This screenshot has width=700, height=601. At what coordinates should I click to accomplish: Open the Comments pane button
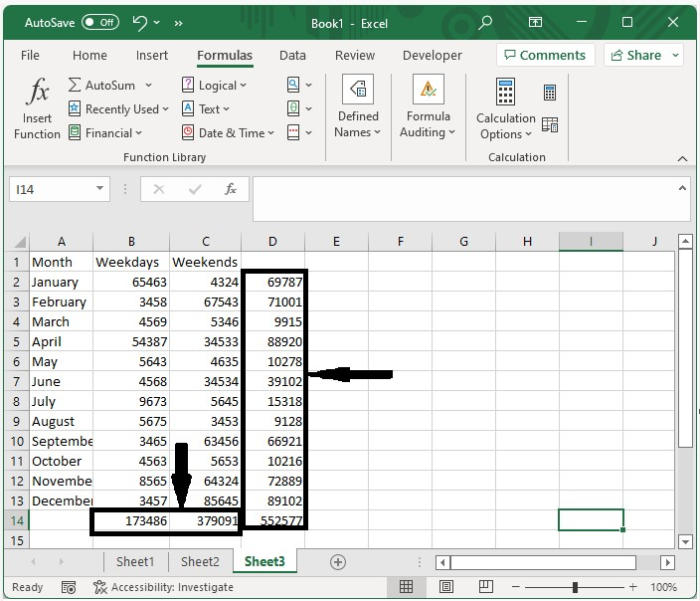click(545, 55)
